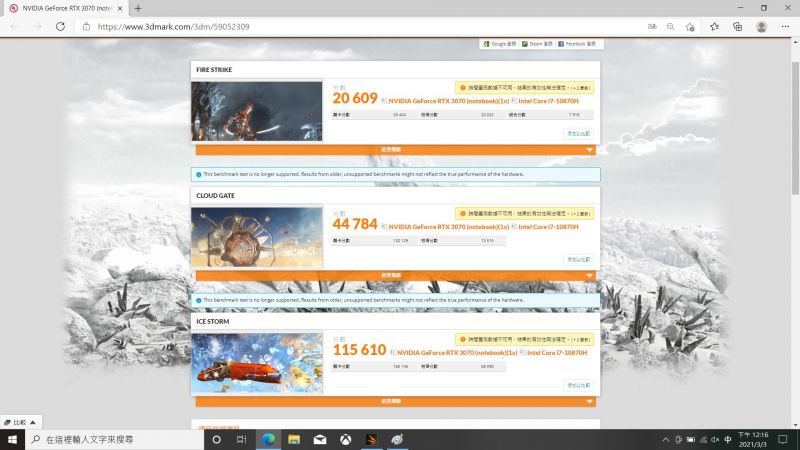Open the site info lock icon
The height and width of the screenshot is (450, 800).
[x=86, y=27]
